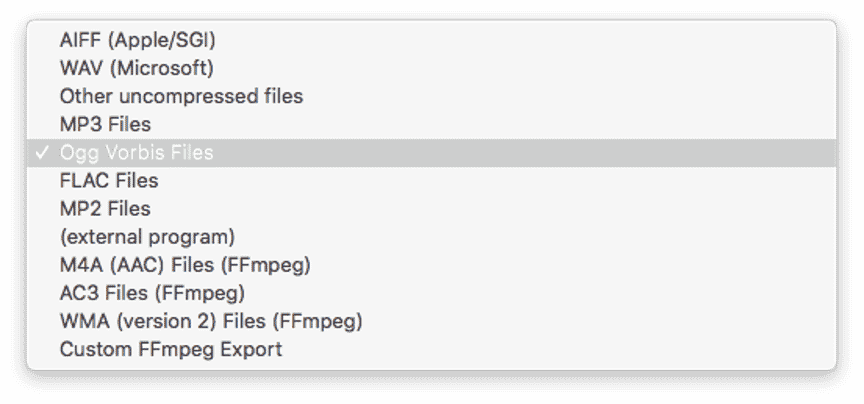Choose the (external program) option
864x404 pixels.
tap(147, 237)
